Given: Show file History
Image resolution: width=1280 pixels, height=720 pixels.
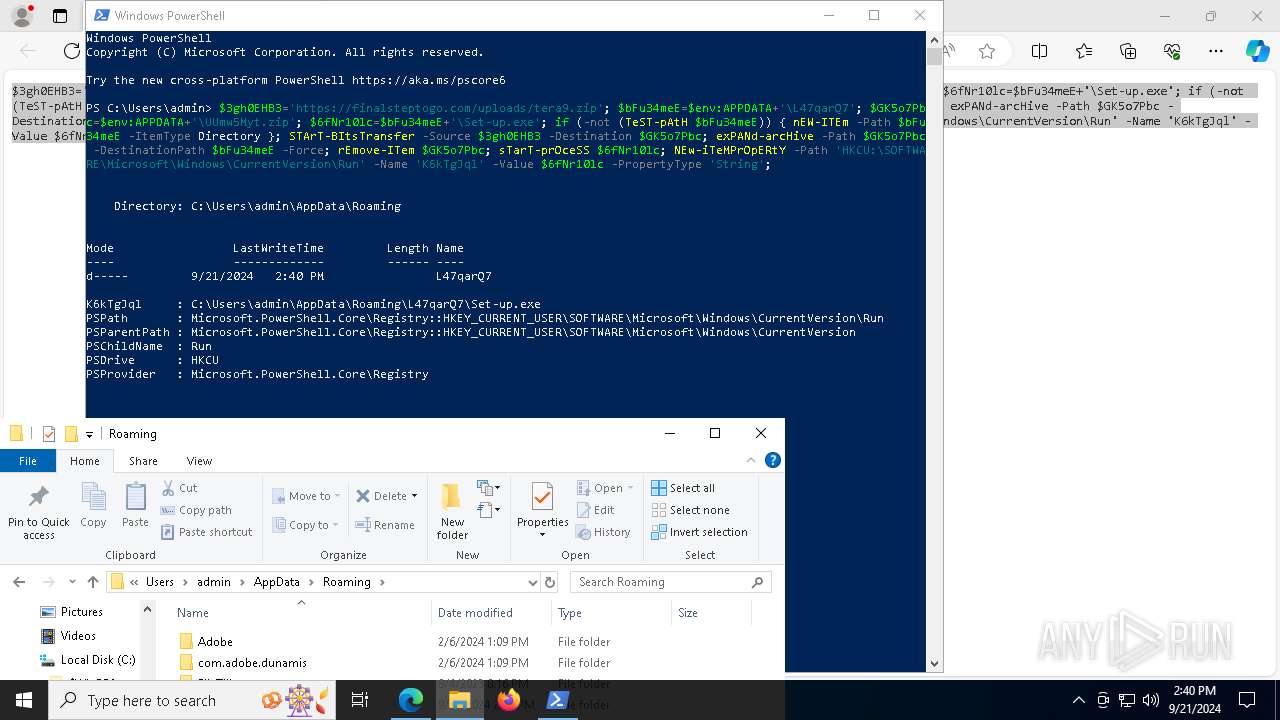Looking at the screenshot, I should click(603, 532).
